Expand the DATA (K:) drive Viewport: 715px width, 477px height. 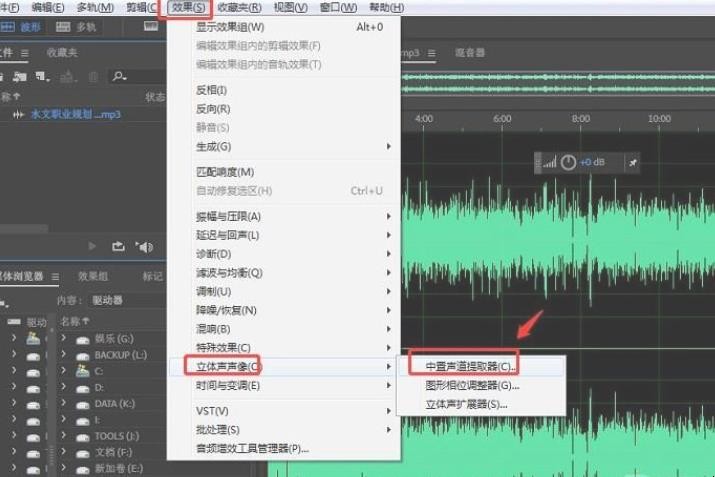(64, 403)
